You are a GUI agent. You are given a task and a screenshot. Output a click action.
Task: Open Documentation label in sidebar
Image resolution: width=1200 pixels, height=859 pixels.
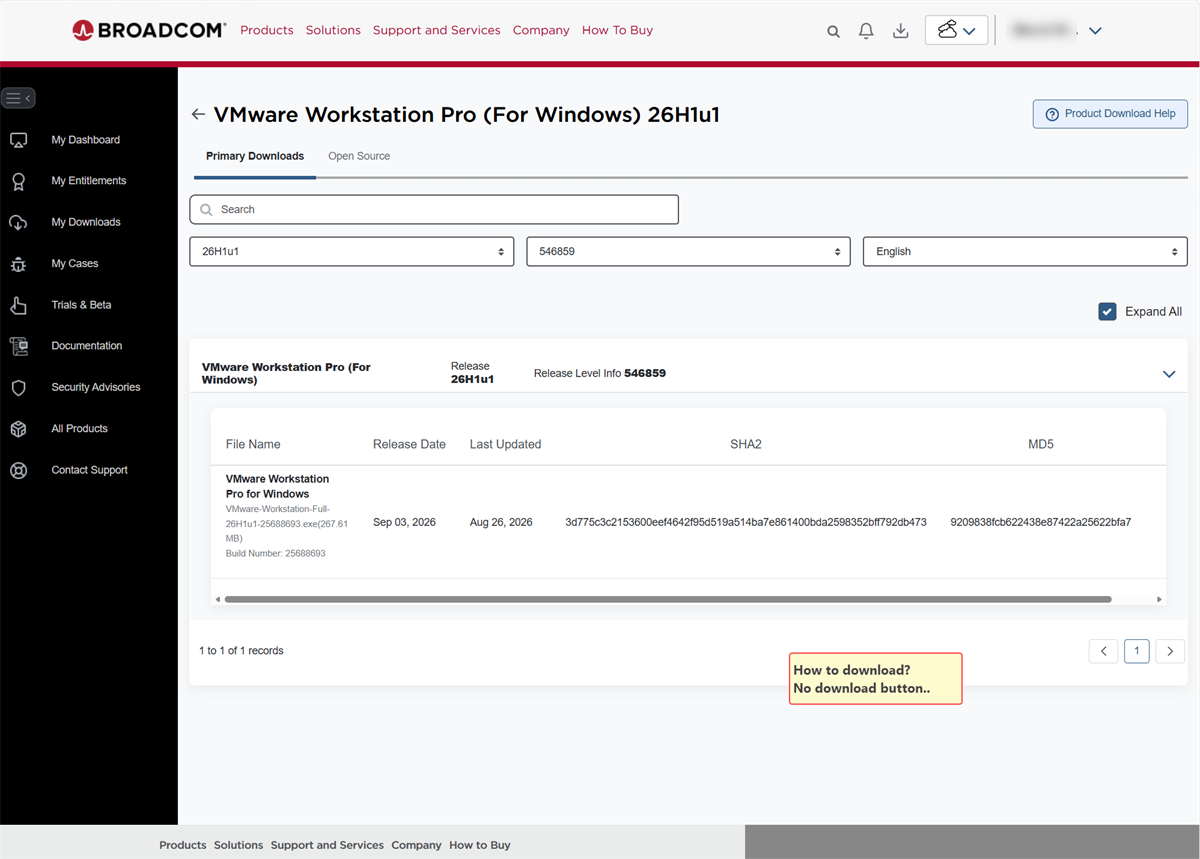coord(87,346)
